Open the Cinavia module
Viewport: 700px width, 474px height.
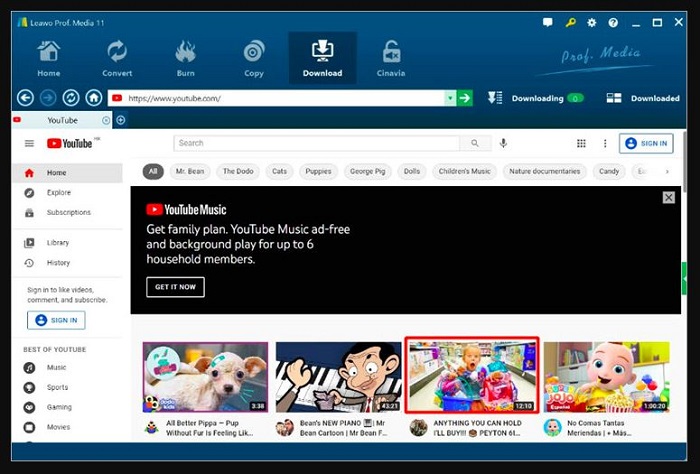pyautogui.click(x=391, y=58)
